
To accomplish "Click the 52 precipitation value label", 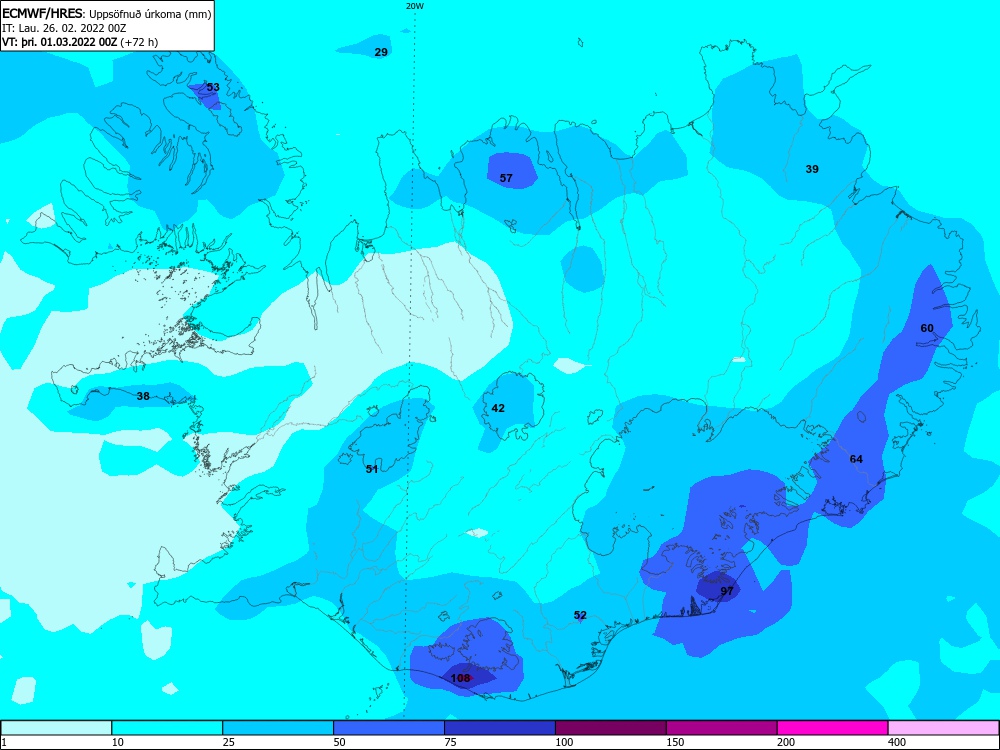I will (x=580, y=615).
